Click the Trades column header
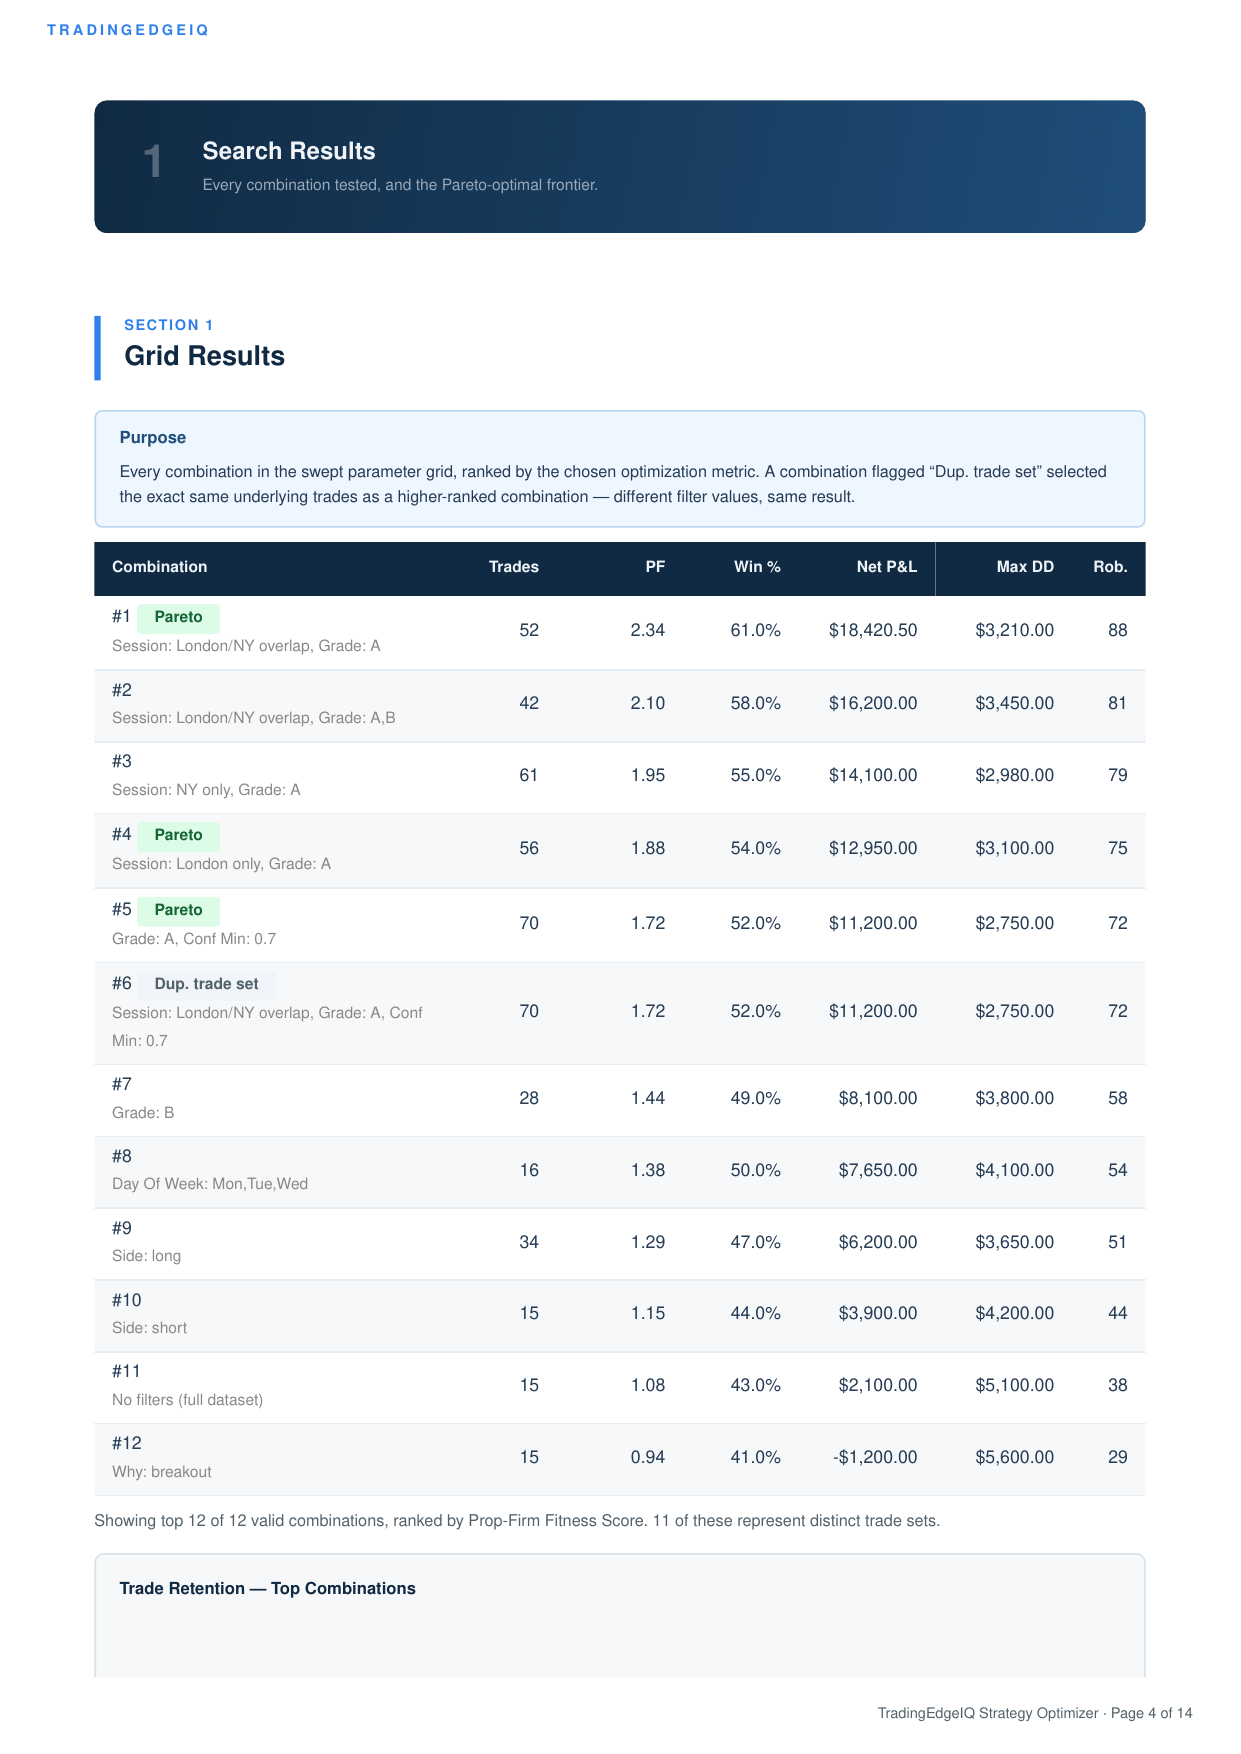Viewport: 1241px width, 1754px height. 514,567
